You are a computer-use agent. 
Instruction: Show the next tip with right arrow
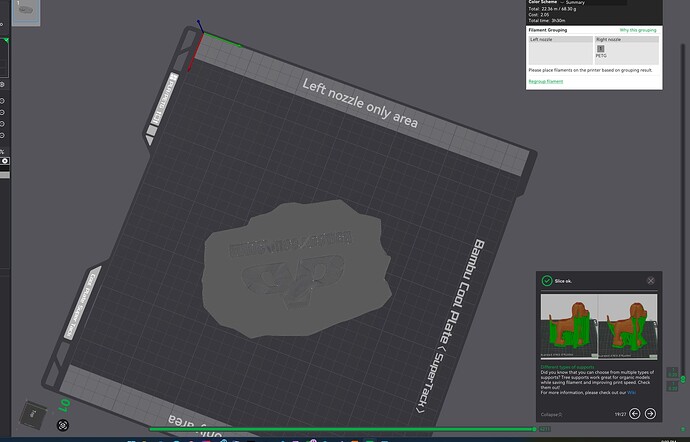(x=650, y=413)
